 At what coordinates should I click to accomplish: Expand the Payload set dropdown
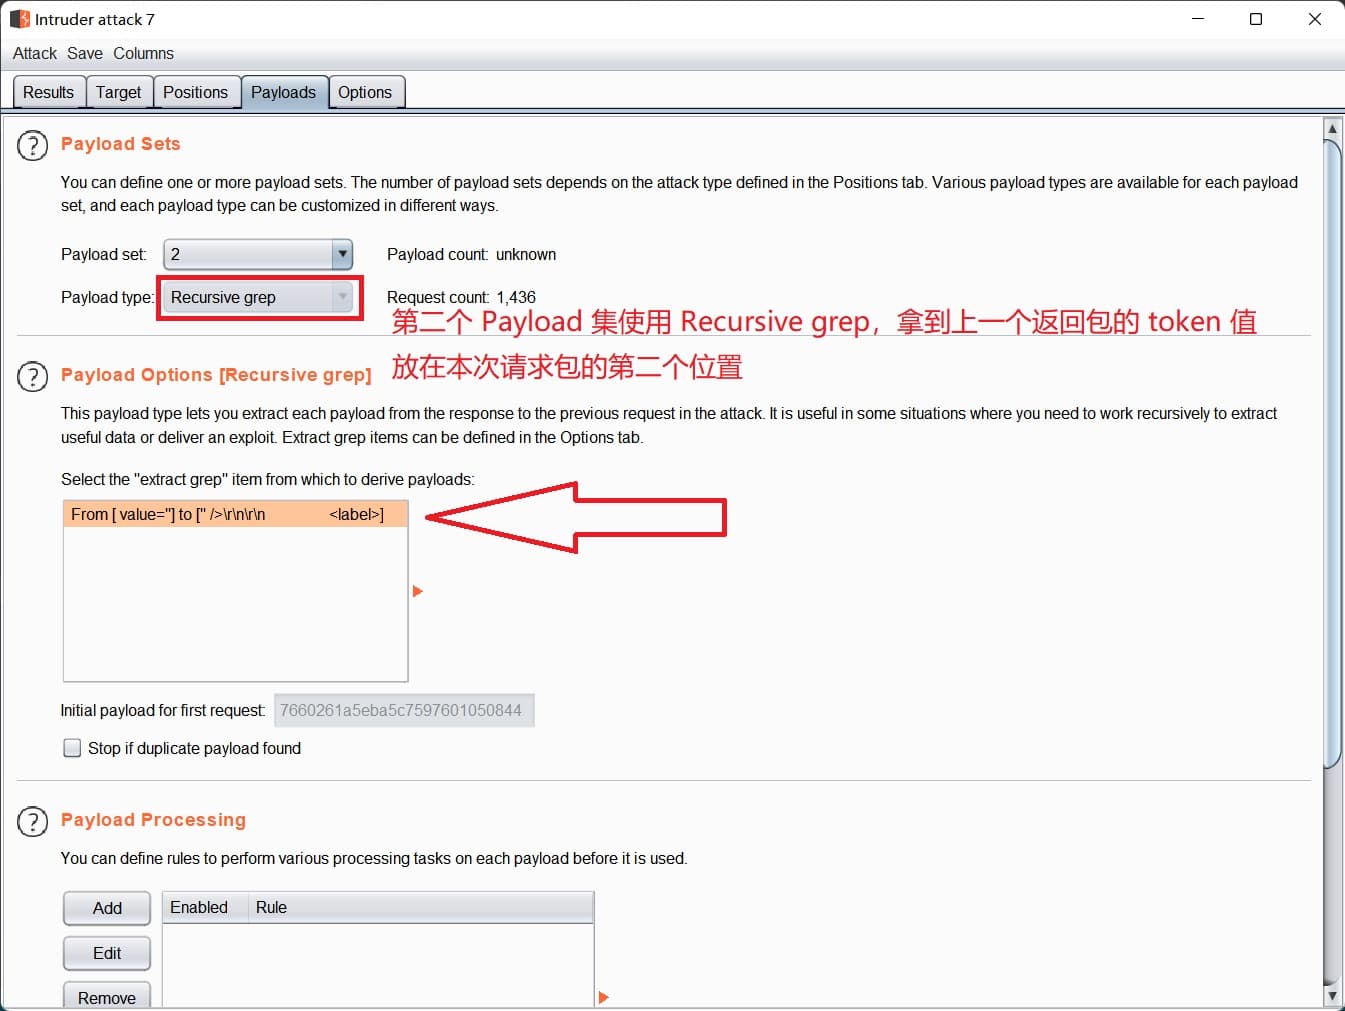pyautogui.click(x=342, y=254)
